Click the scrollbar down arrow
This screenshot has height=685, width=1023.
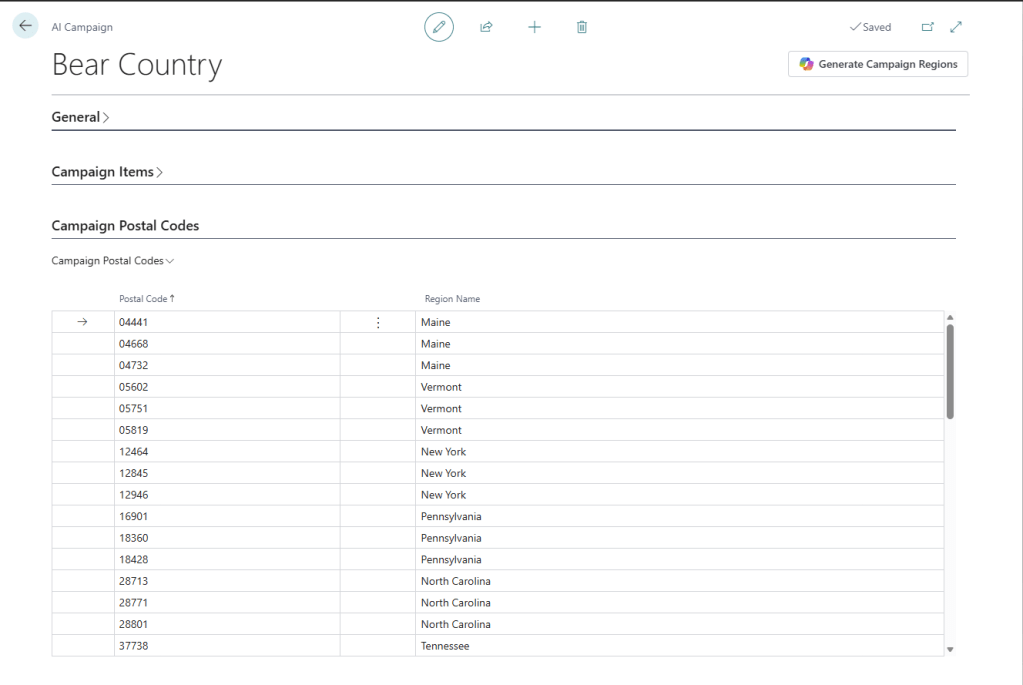[x=950, y=649]
